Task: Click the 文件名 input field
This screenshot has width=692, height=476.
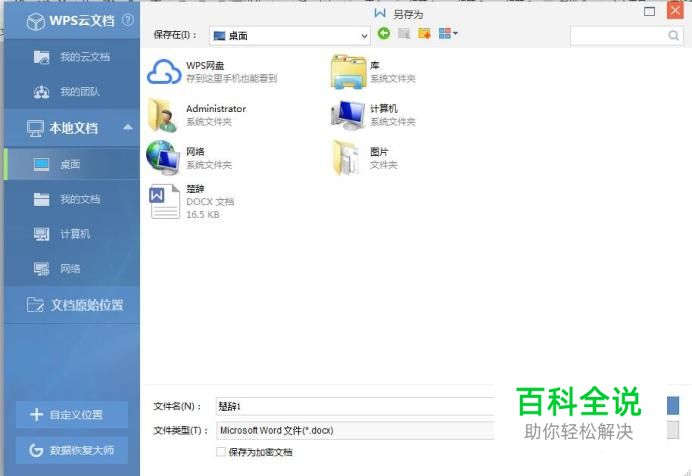Action: pos(355,406)
